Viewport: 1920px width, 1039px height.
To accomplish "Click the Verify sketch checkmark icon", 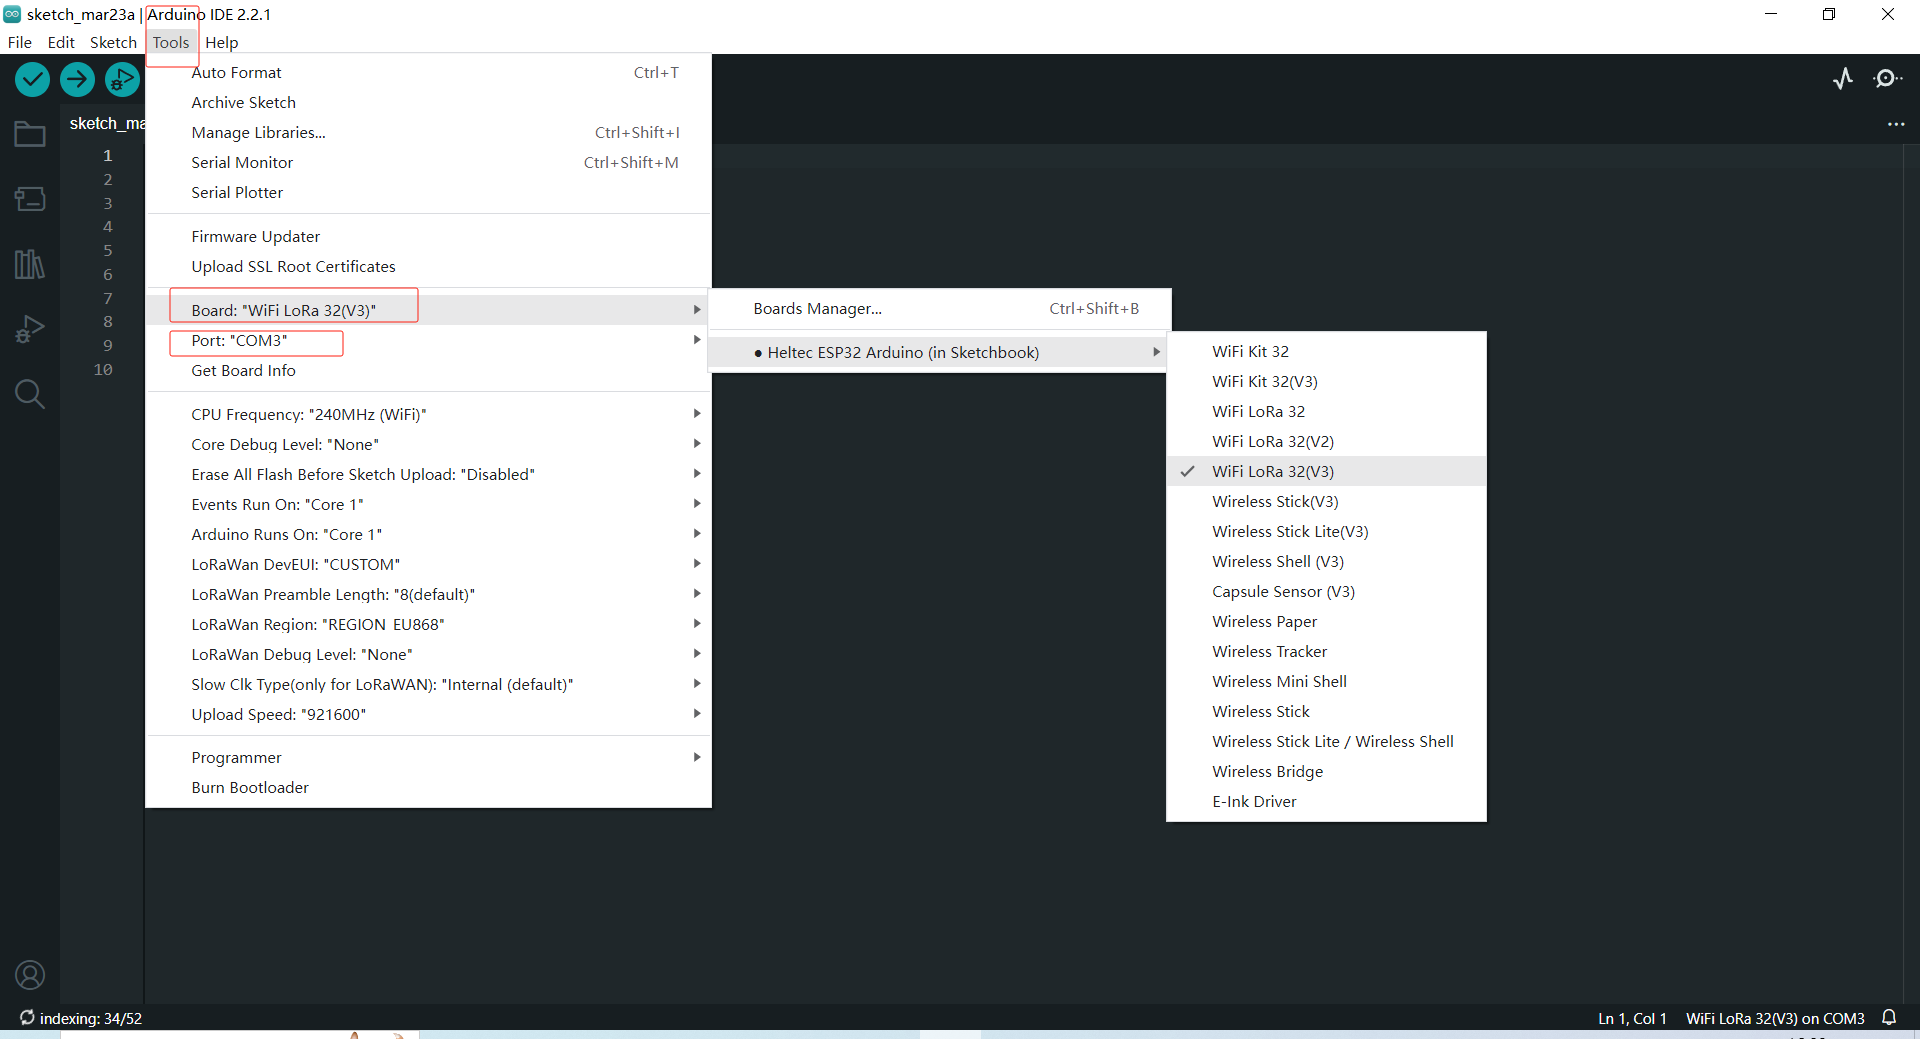I will pyautogui.click(x=33, y=79).
